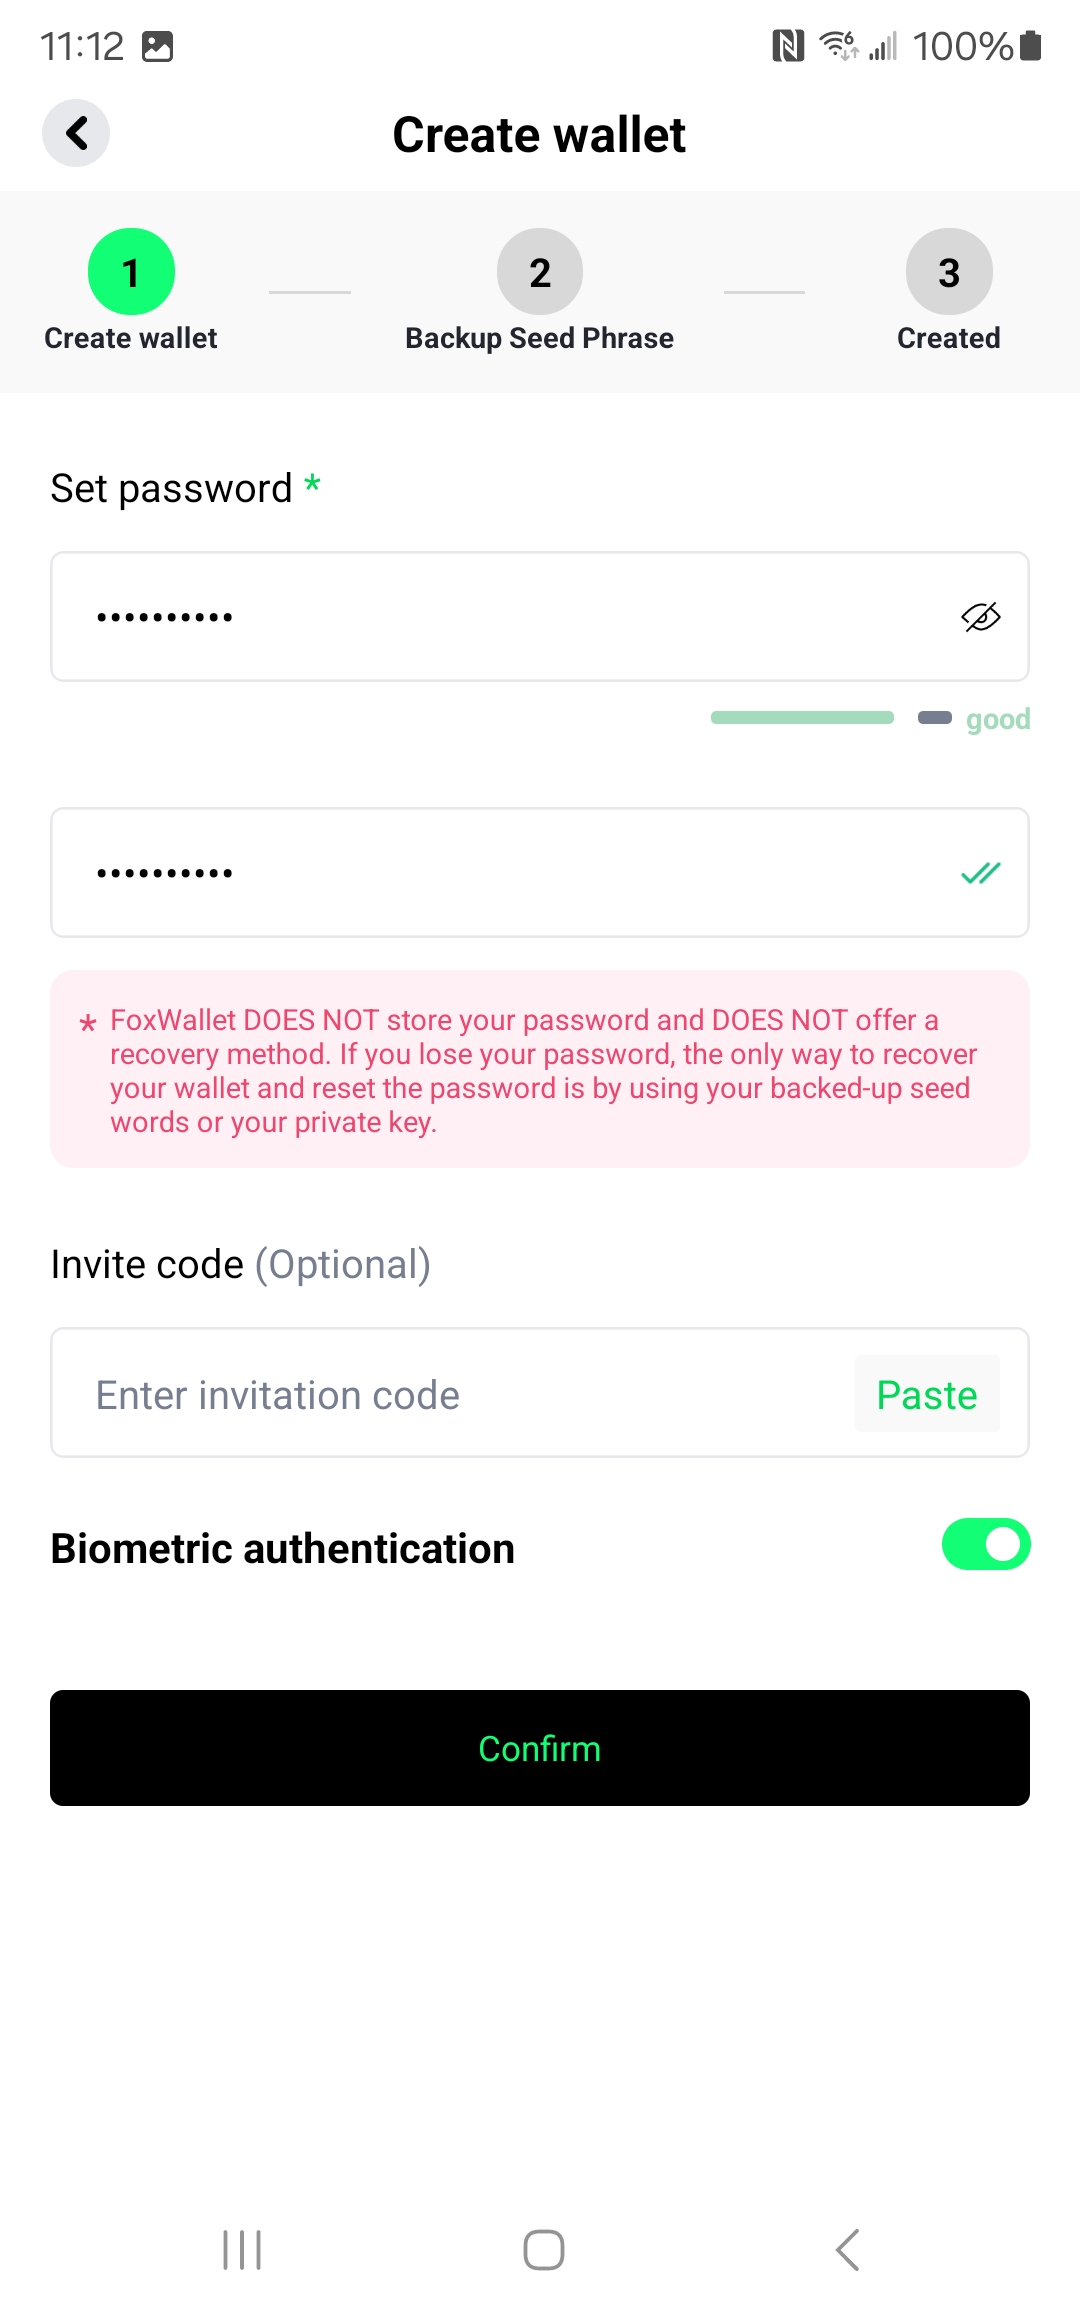The image size is (1080, 2316).
Task: Tap the NFC status bar icon
Action: coord(788,46)
